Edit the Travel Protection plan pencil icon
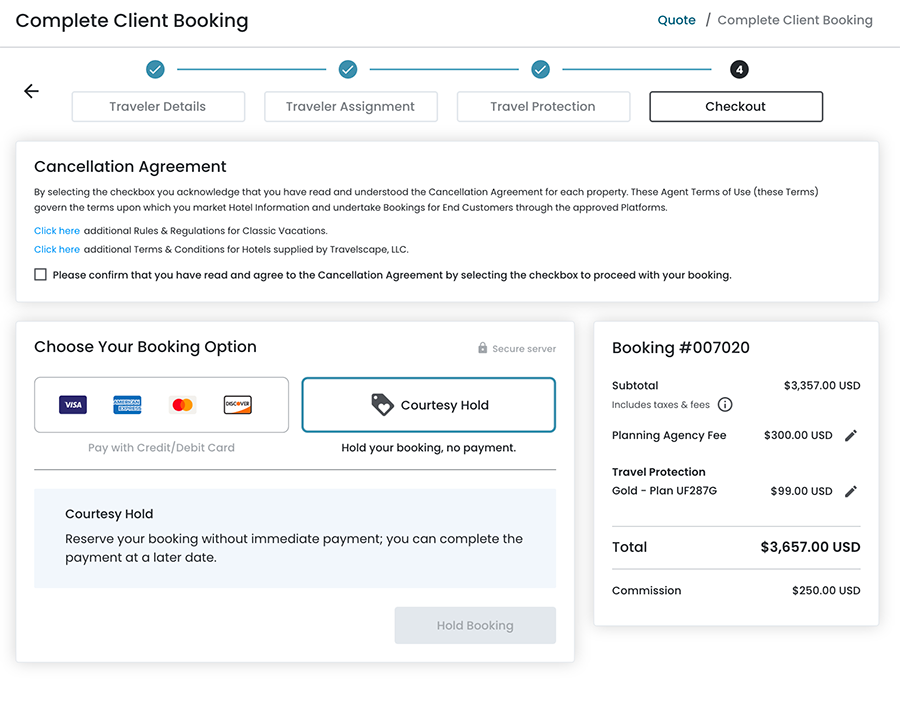This screenshot has height=702, width=900. point(851,492)
